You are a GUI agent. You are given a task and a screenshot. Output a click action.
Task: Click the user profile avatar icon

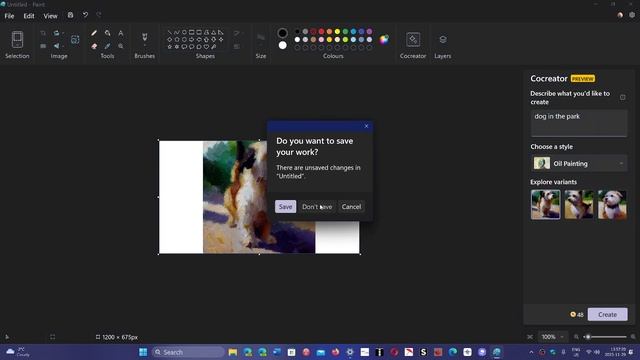[x=620, y=15]
